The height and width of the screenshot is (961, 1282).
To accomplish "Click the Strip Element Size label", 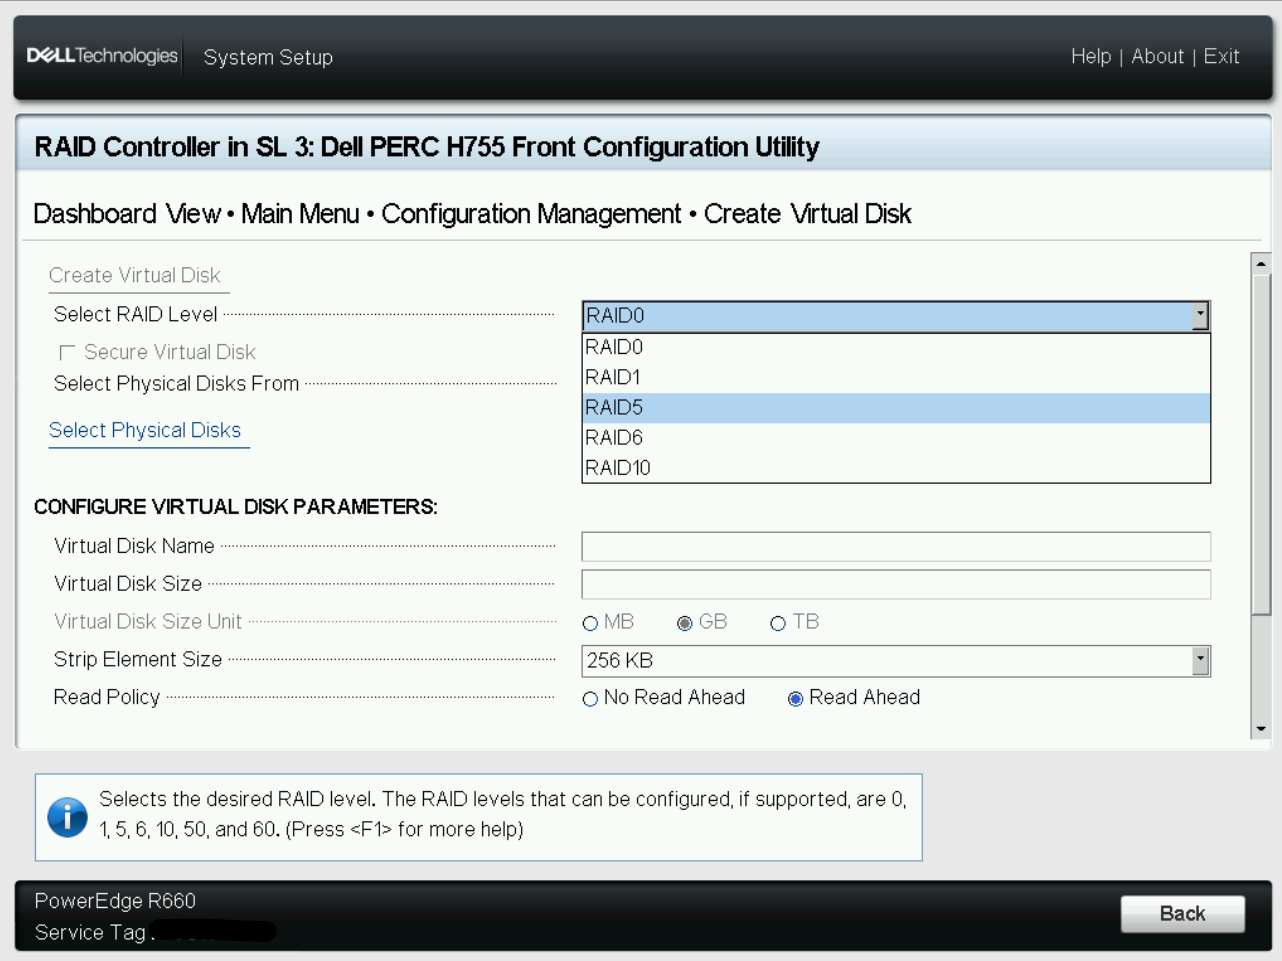I will [138, 660].
